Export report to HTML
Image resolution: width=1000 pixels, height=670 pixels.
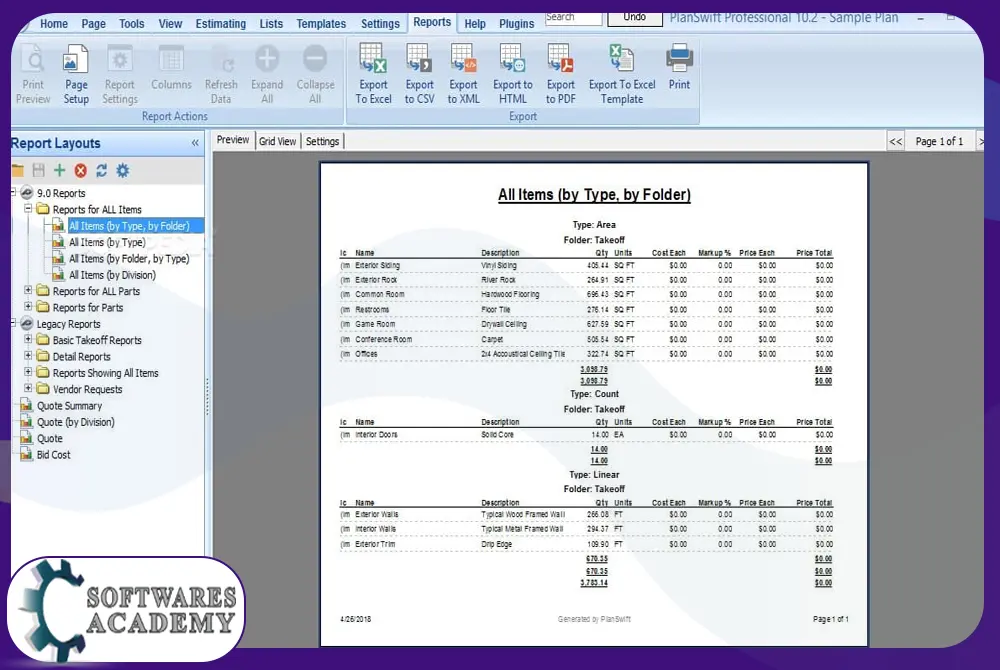point(512,75)
